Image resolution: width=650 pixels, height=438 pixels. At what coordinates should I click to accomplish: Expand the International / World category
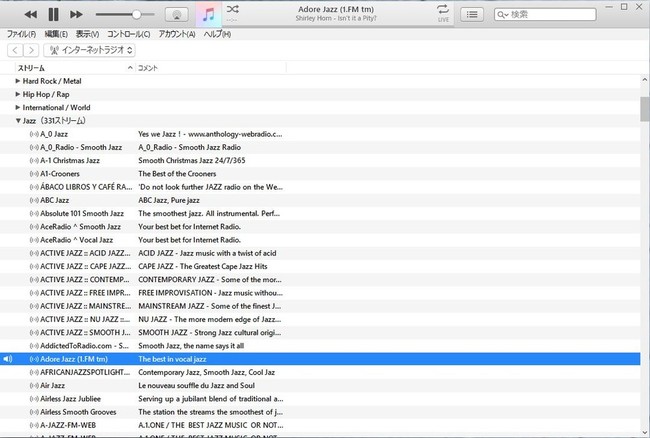pos(18,107)
